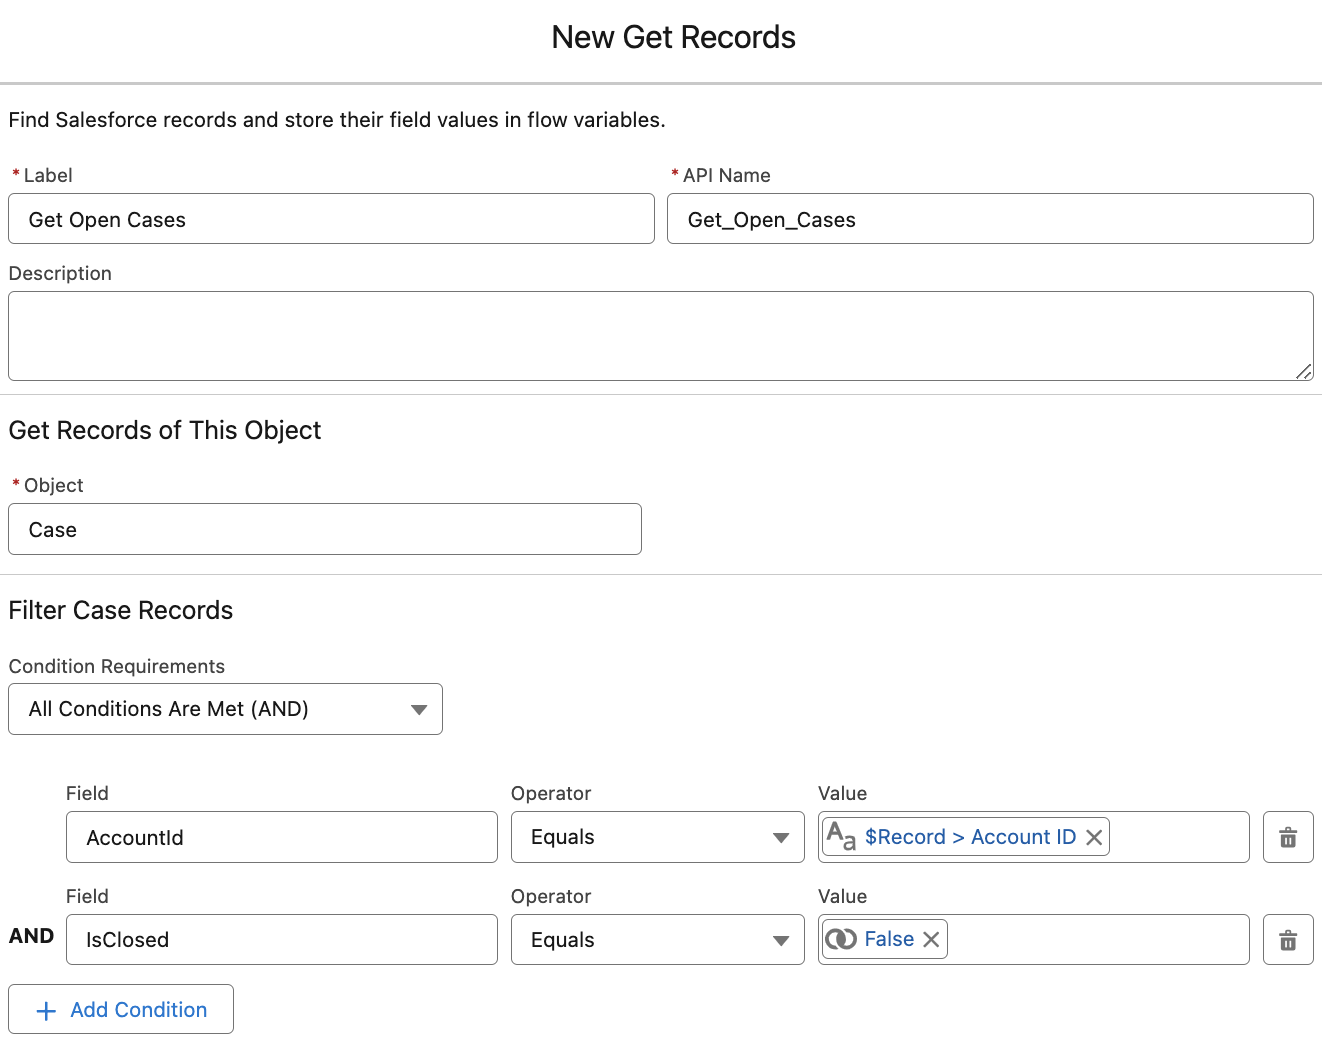Click in the API Name field

coord(989,219)
